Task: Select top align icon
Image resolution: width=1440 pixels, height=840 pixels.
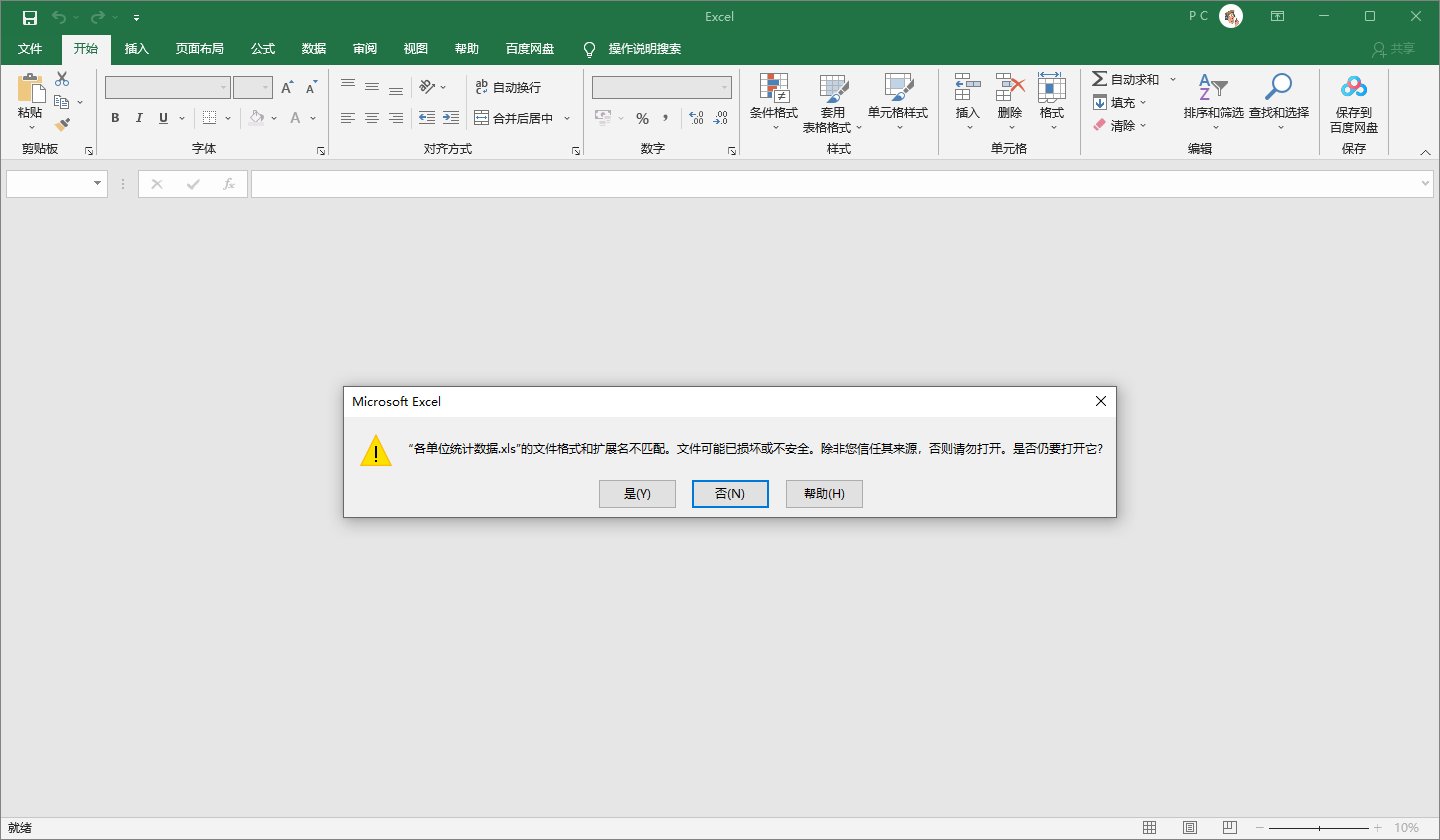Action: 348,87
